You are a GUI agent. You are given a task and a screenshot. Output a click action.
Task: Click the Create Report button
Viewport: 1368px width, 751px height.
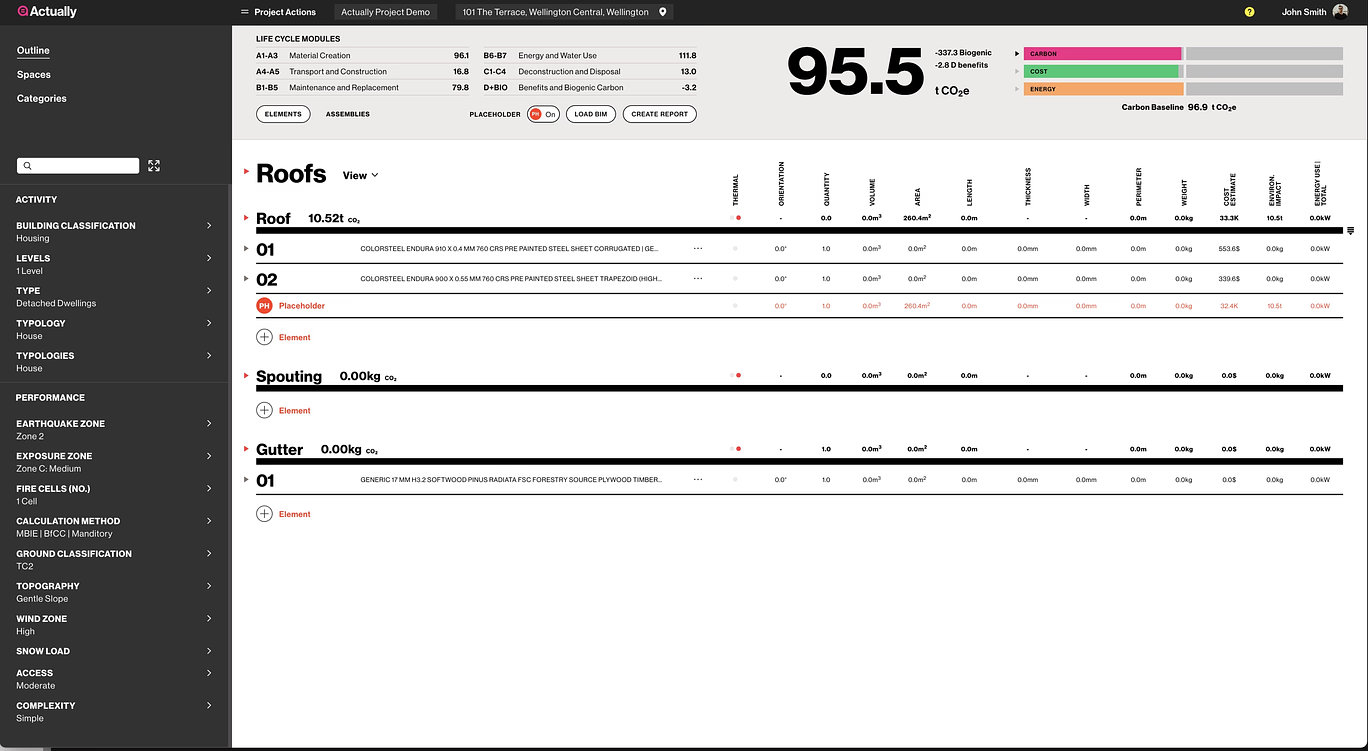(x=659, y=114)
